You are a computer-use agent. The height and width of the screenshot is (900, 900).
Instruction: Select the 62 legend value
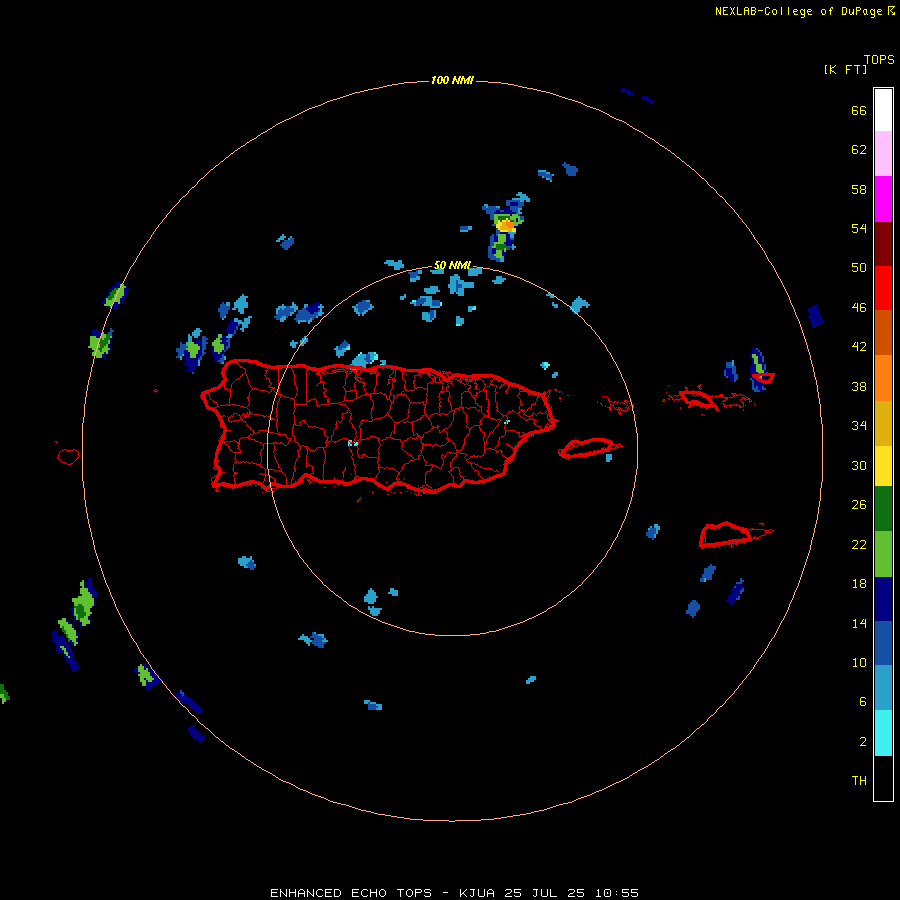(859, 150)
